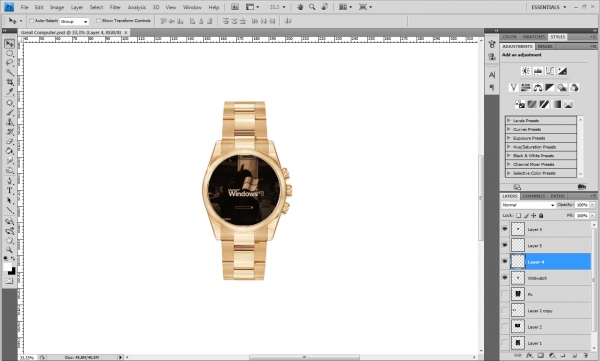Show the Pc layer visibility box
The image size is (600, 361).
click(505, 294)
